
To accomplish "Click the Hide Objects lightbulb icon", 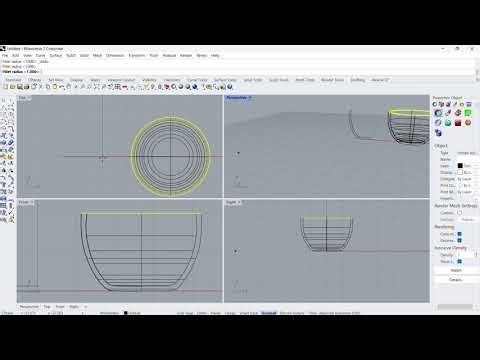I will point(153,87).
